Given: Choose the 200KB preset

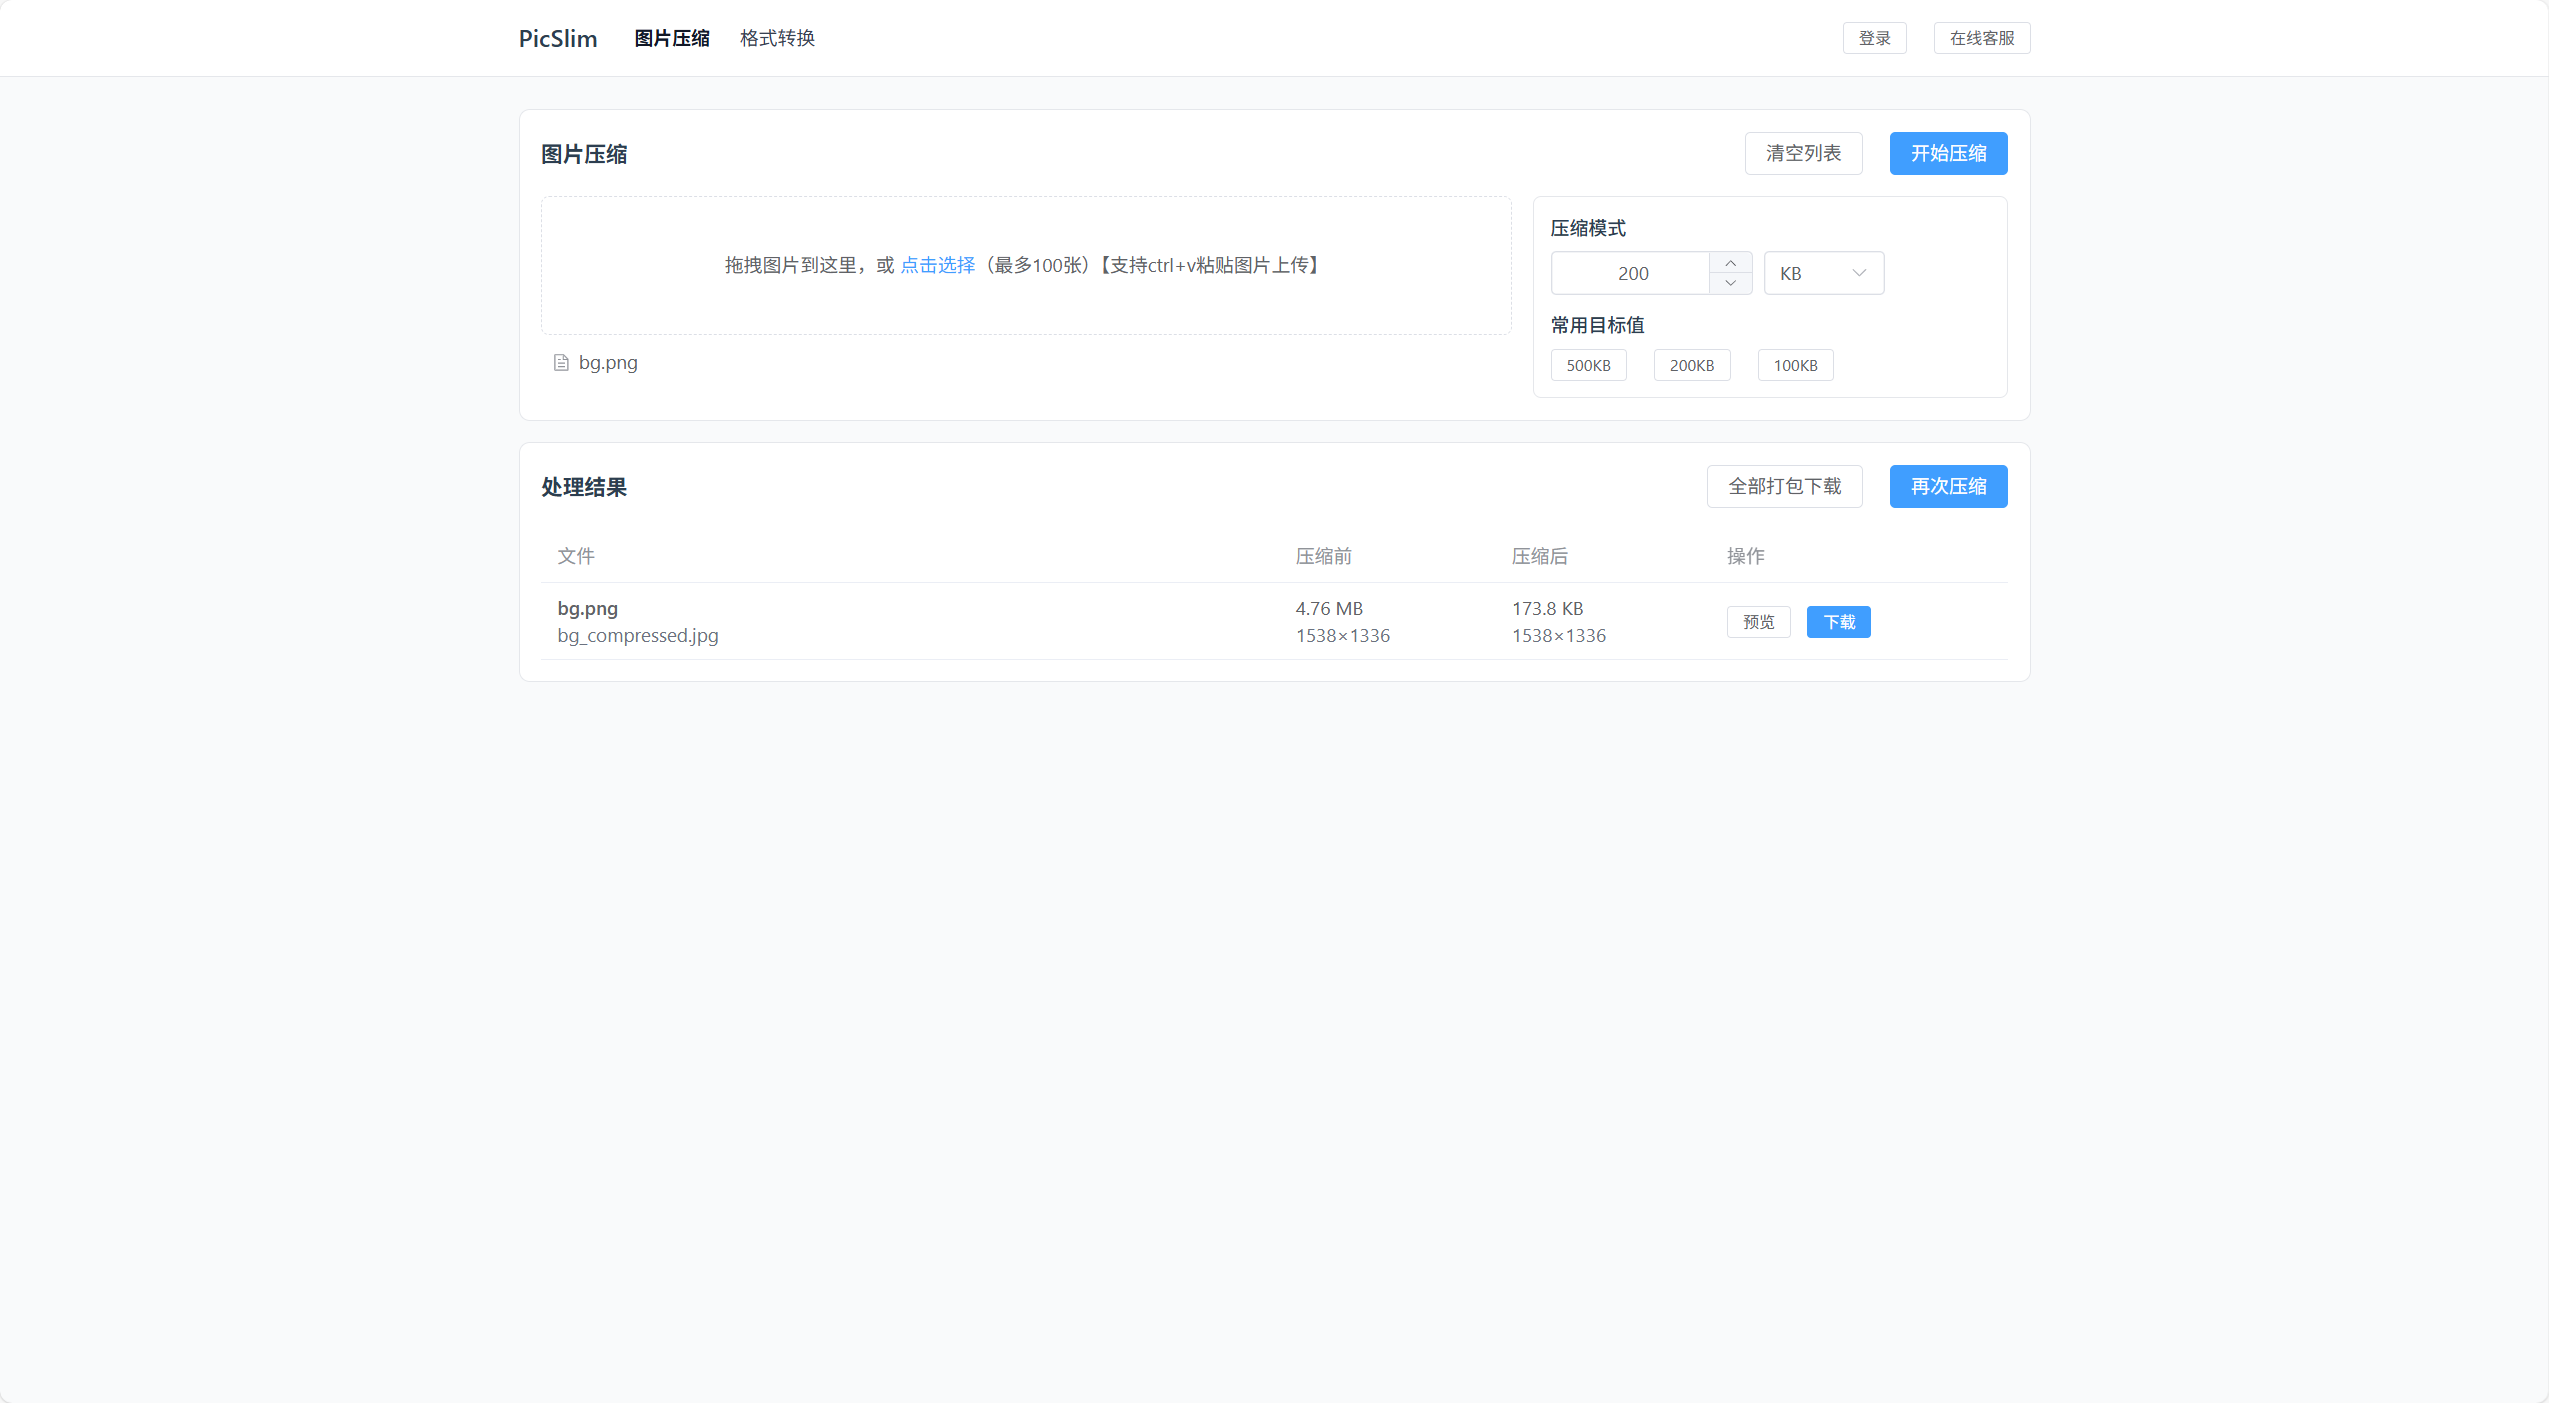Looking at the screenshot, I should click(1691, 366).
